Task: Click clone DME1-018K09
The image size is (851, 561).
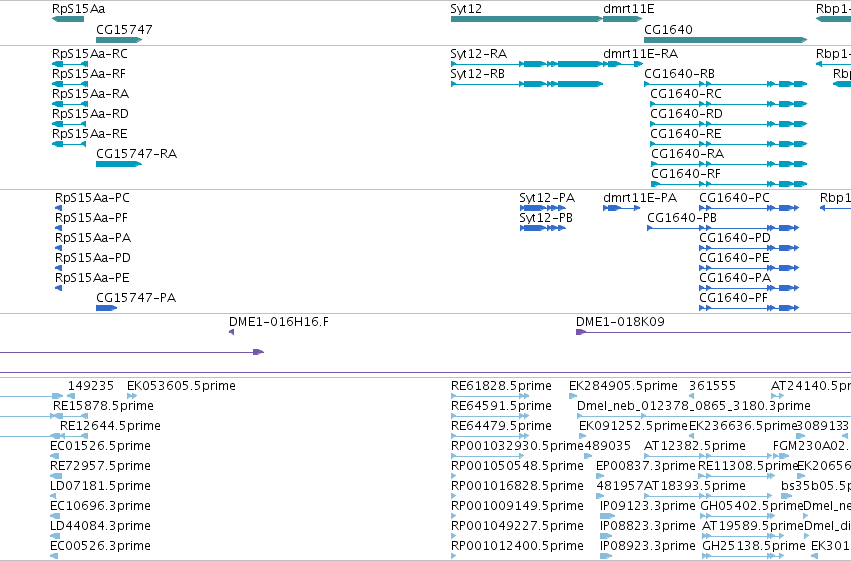Action: pyautogui.click(x=620, y=322)
